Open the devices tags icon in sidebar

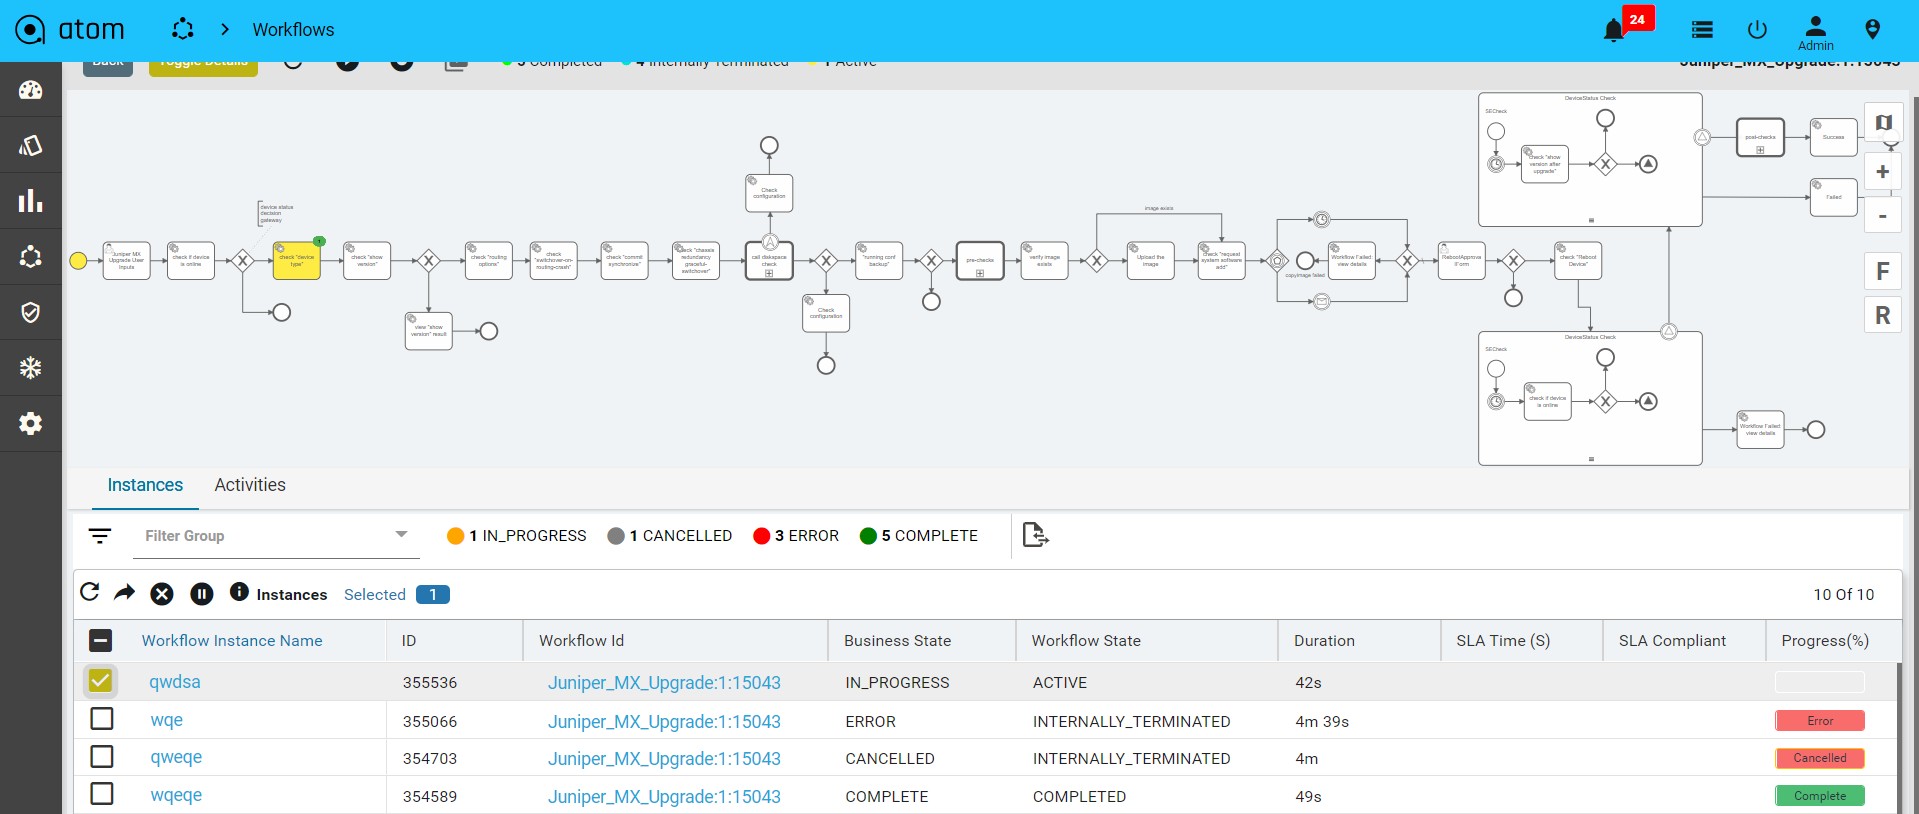point(31,146)
